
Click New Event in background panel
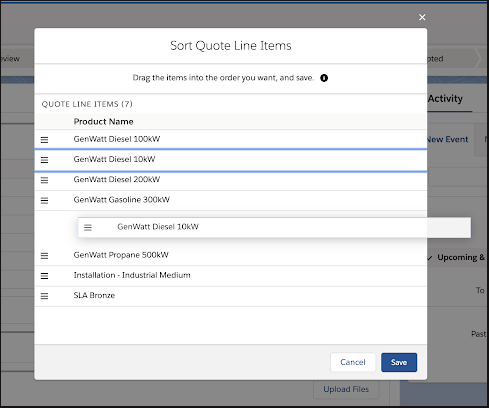447,139
